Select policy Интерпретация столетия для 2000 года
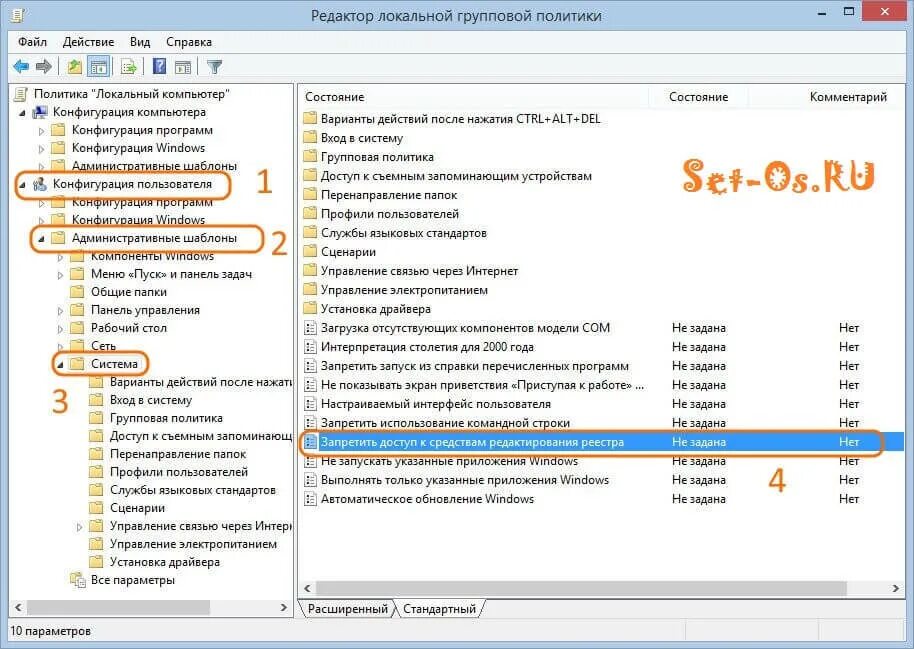Screen dimensions: 914x649 click(427, 347)
